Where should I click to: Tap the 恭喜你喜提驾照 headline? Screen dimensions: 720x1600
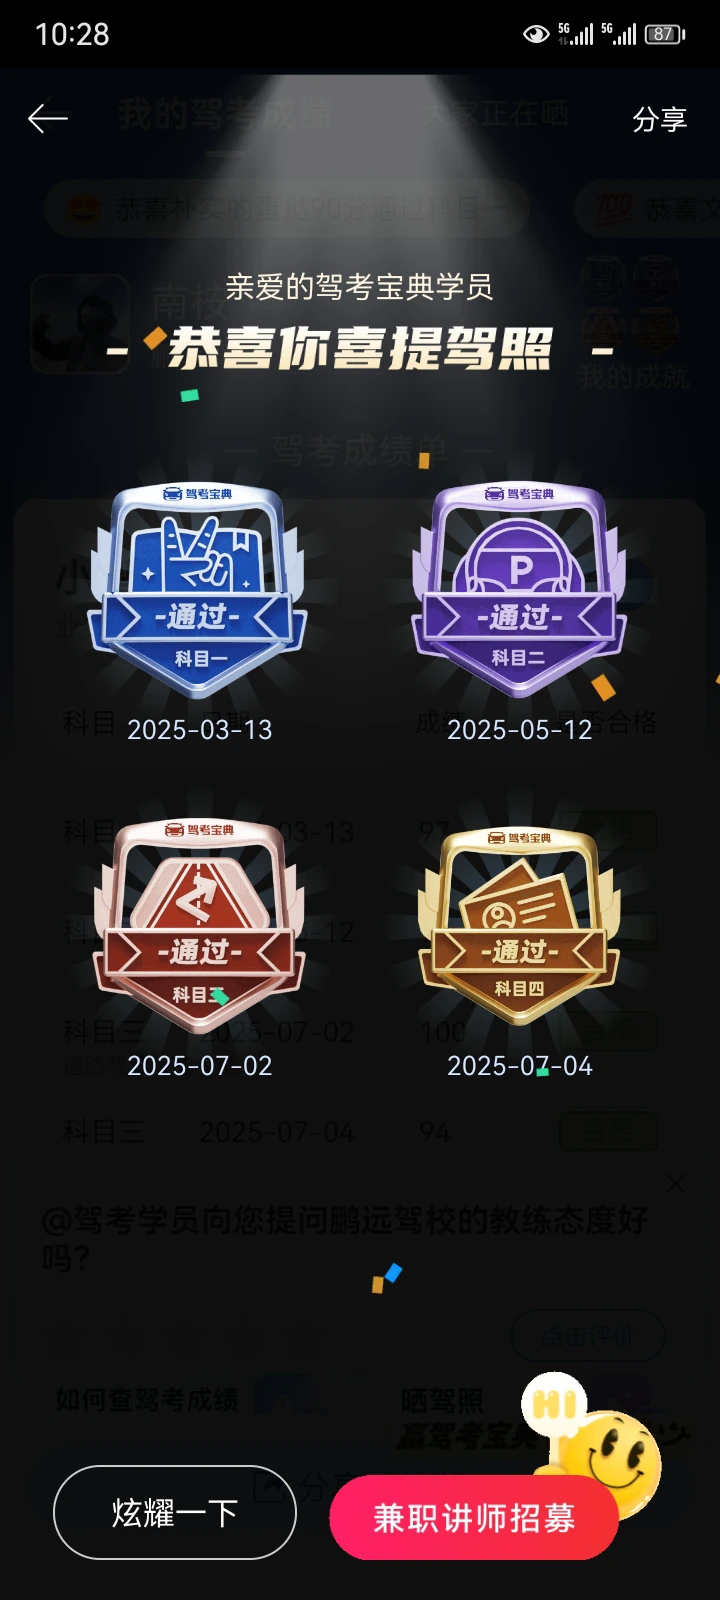360,349
